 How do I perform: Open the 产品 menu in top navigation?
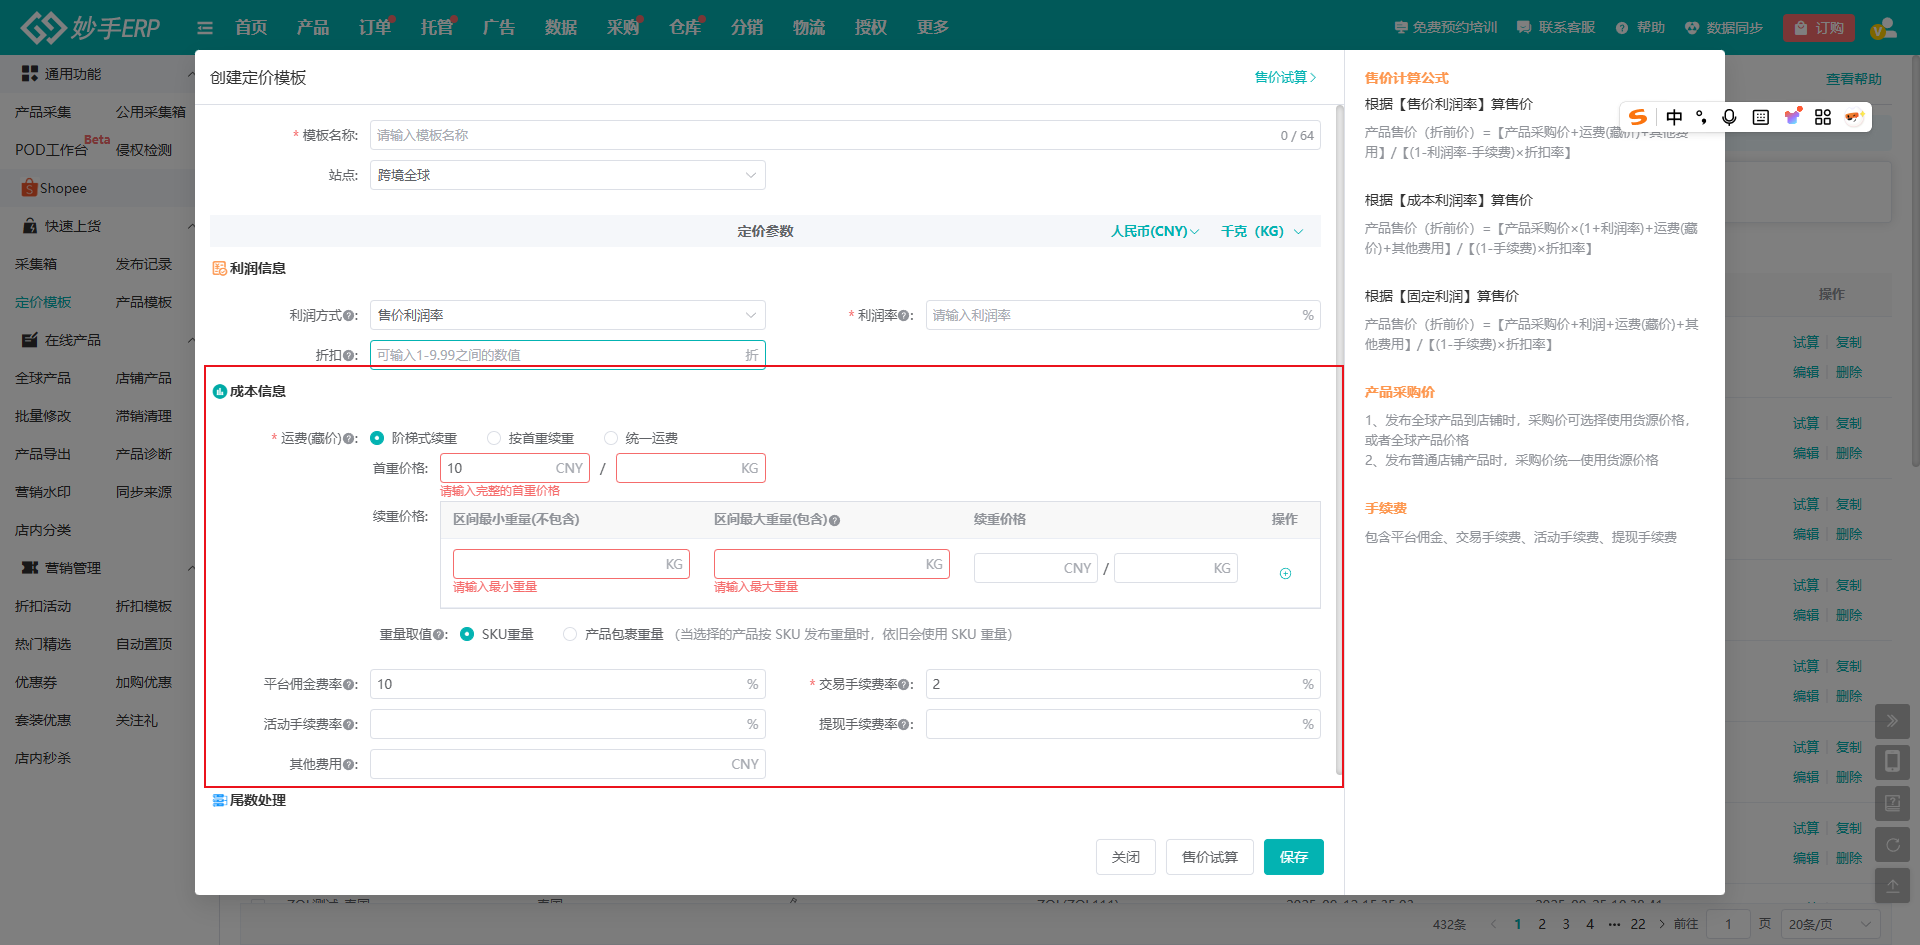(x=312, y=27)
